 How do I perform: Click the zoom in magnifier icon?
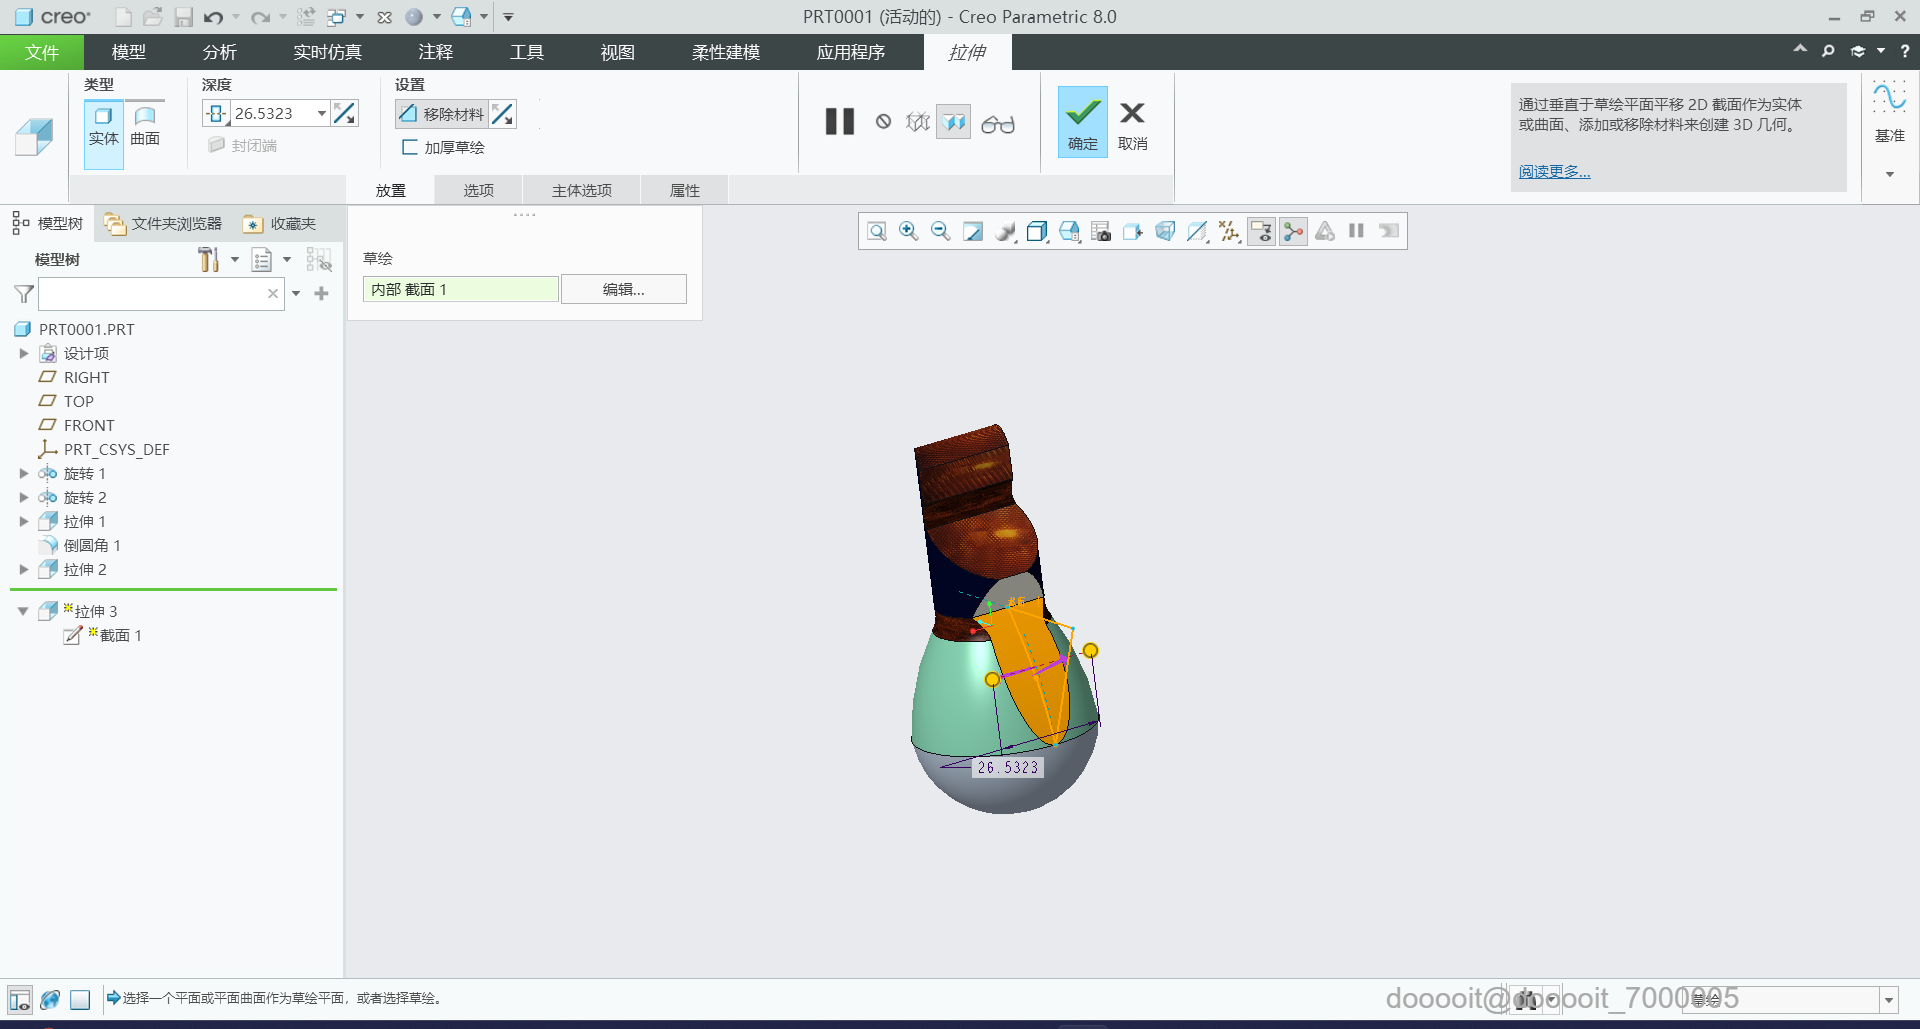pyautogui.click(x=908, y=232)
